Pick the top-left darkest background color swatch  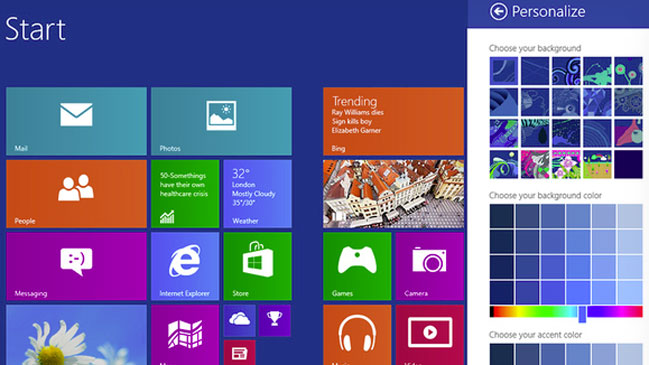(x=502, y=216)
